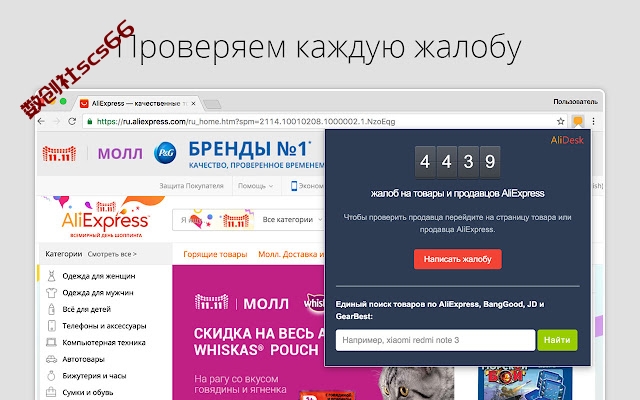Select Одежда для женщин category
The image size is (640, 400).
pyautogui.click(x=99, y=276)
